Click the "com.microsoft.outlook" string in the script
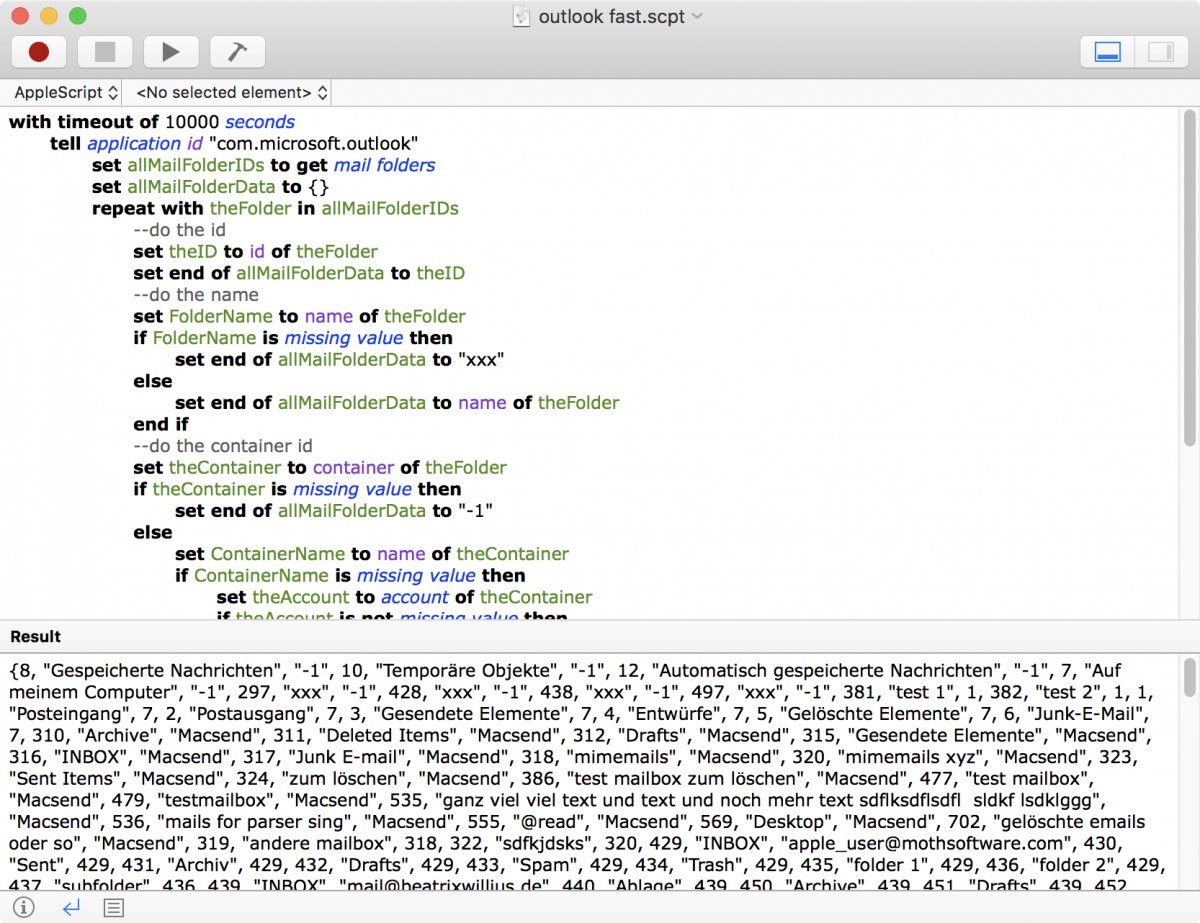 tap(312, 144)
